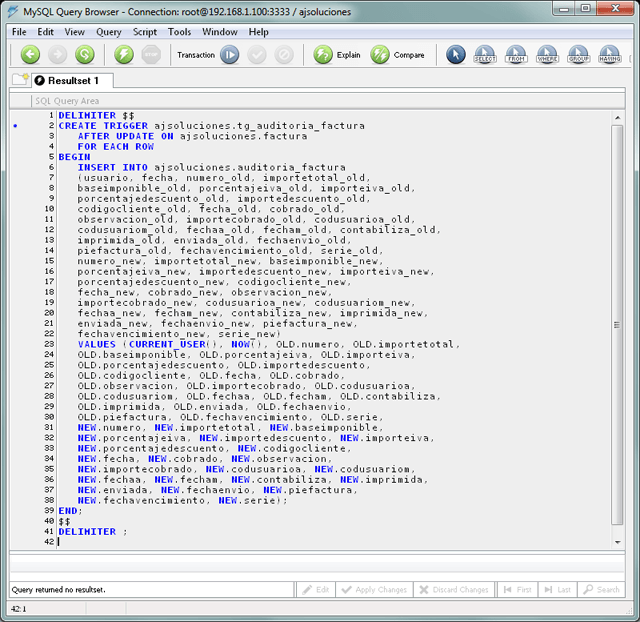The height and width of the screenshot is (622, 640).
Task: Click the $$ on line 40
Action: point(64,521)
